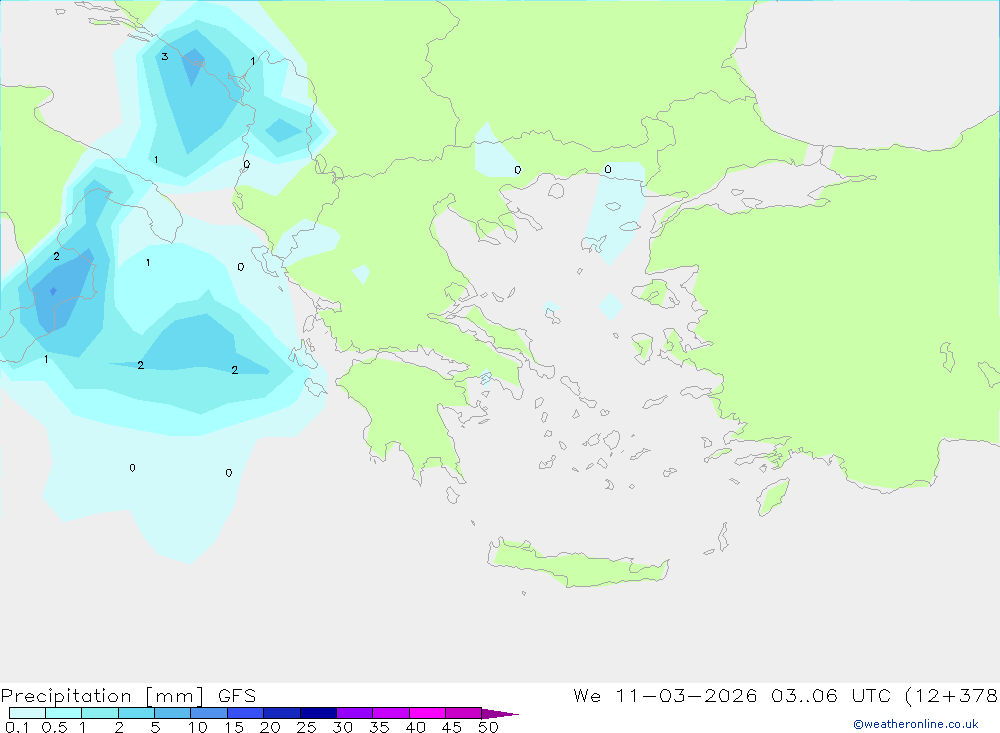Select the 2–5 mm legend swatch

pos(136,713)
